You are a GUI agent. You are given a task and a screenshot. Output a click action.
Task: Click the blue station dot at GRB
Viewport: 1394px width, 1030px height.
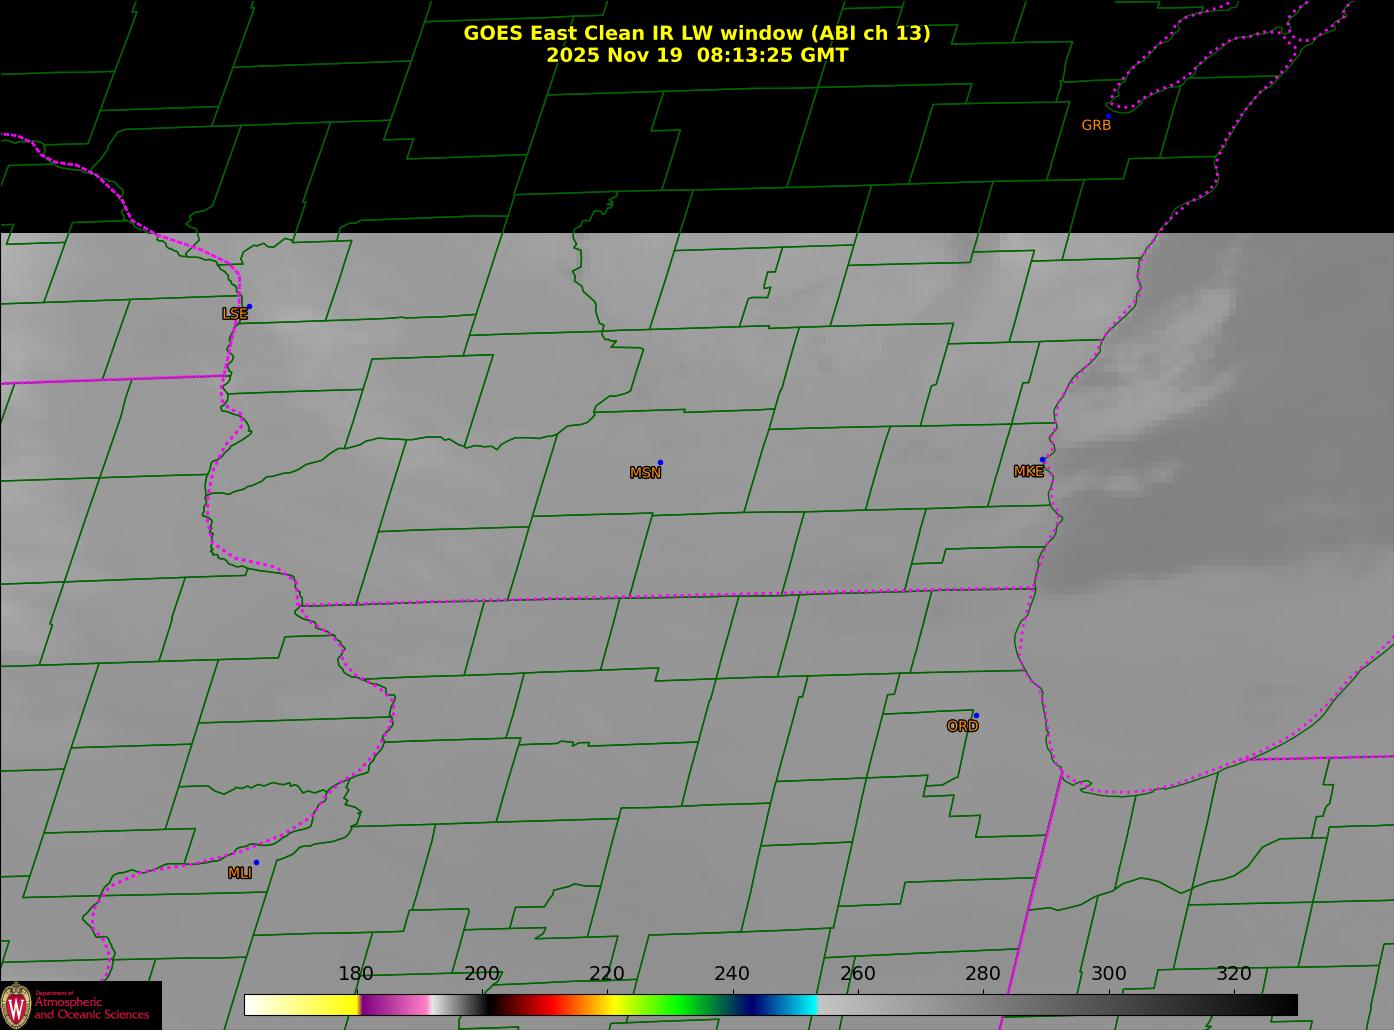tap(1108, 116)
